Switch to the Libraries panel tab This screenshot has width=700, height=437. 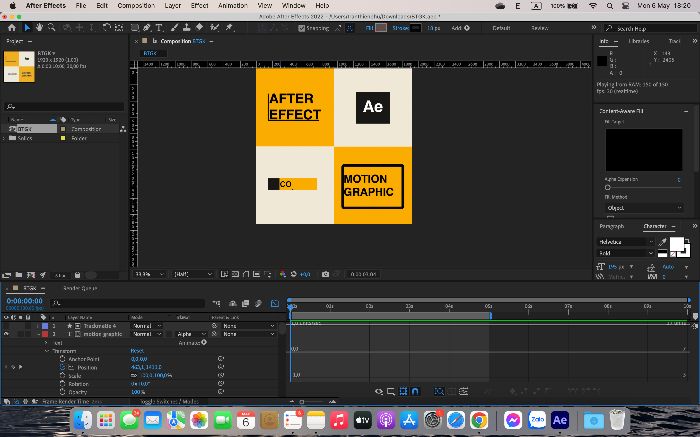click(x=639, y=41)
